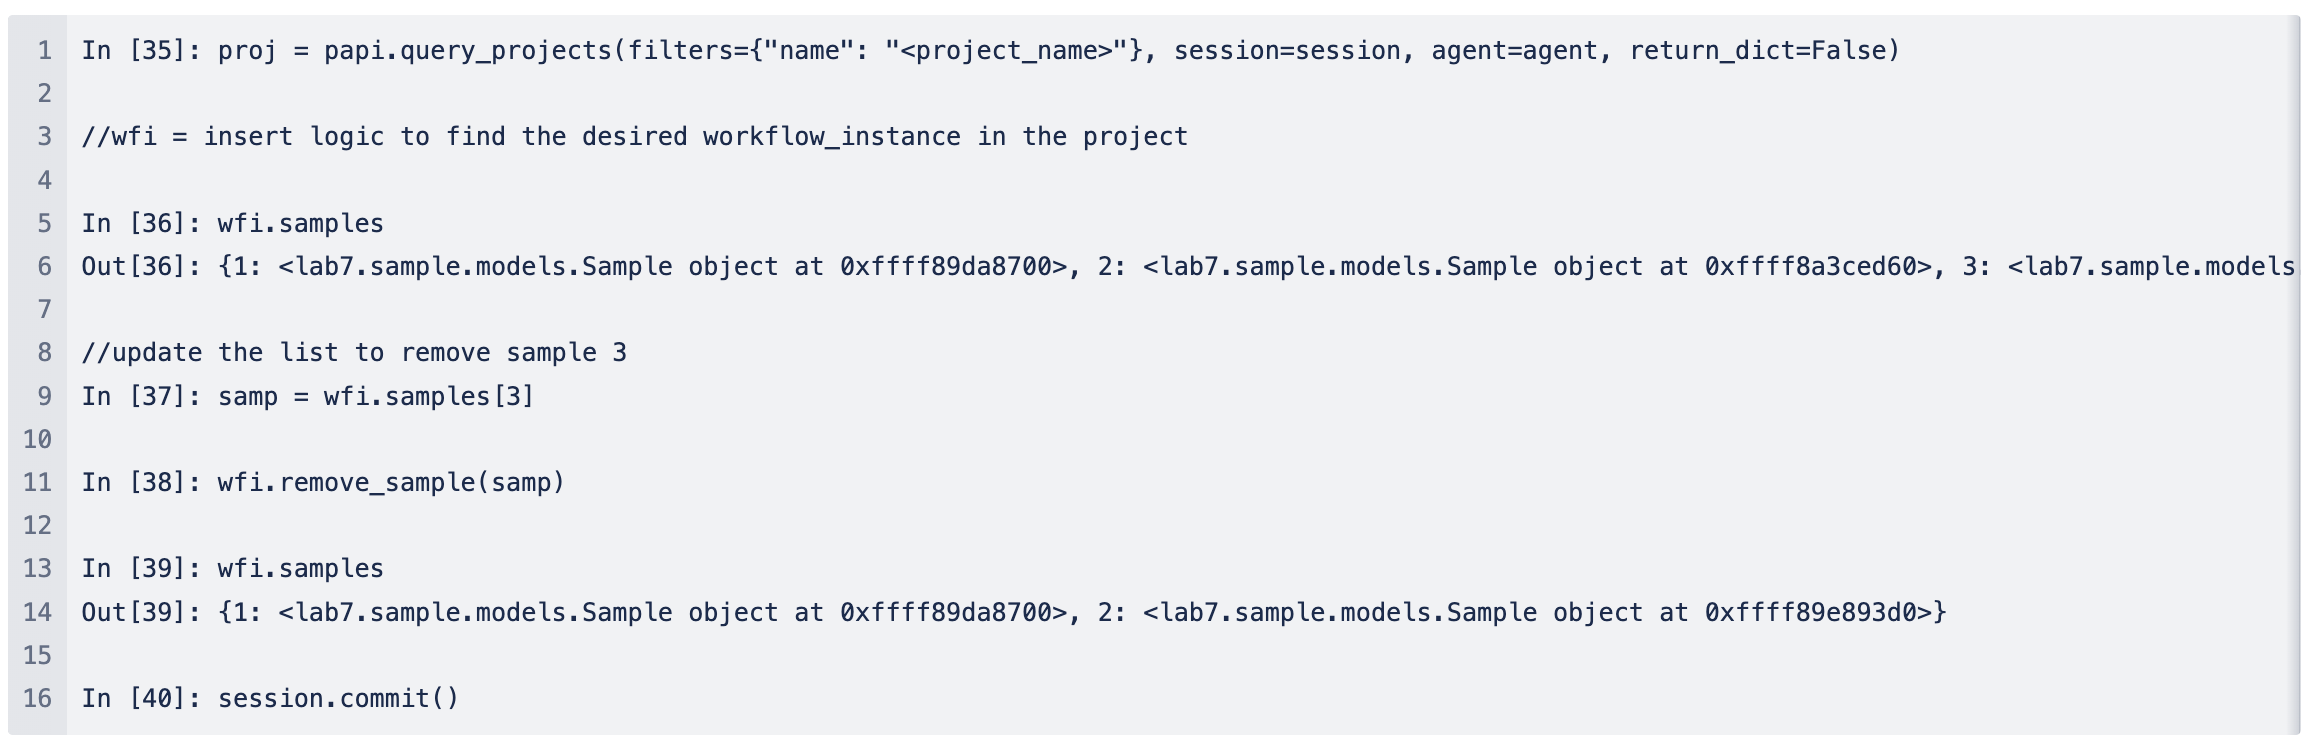Click wfi.samples on the In [36] line

(x=301, y=223)
